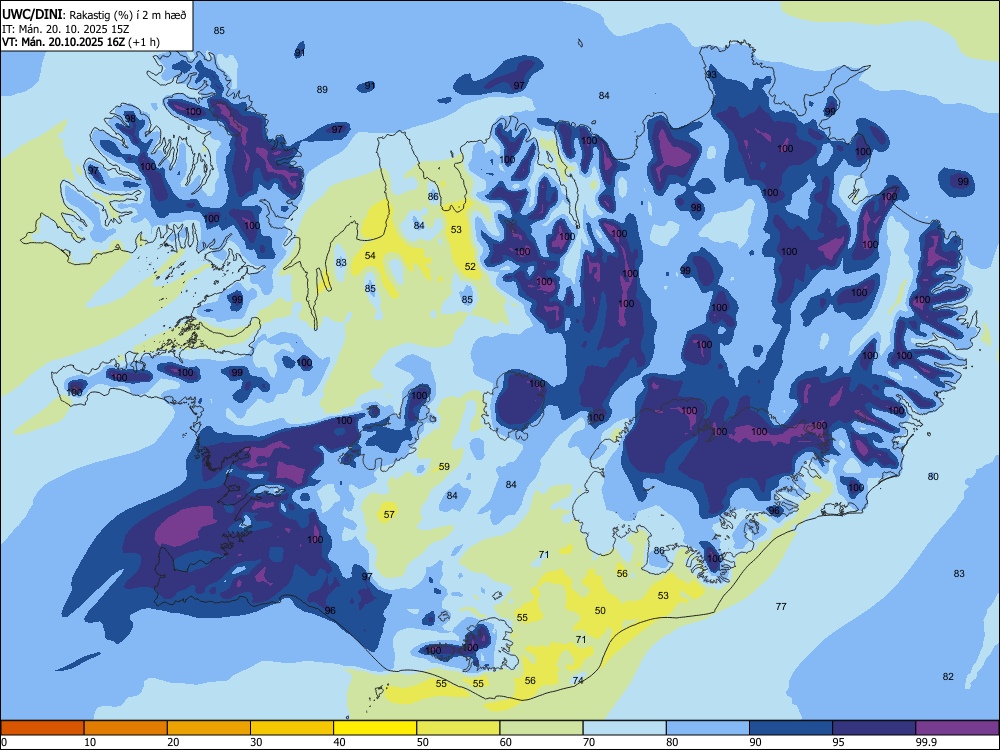Click the legend tick label 60
1000x750 pixels.
[x=506, y=742]
